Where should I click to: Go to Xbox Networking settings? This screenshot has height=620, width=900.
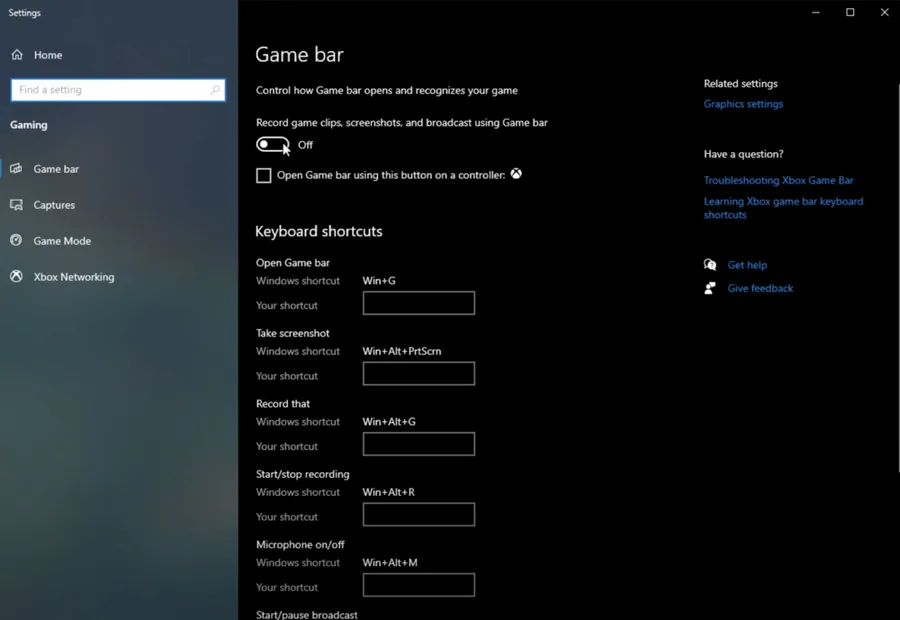73,277
